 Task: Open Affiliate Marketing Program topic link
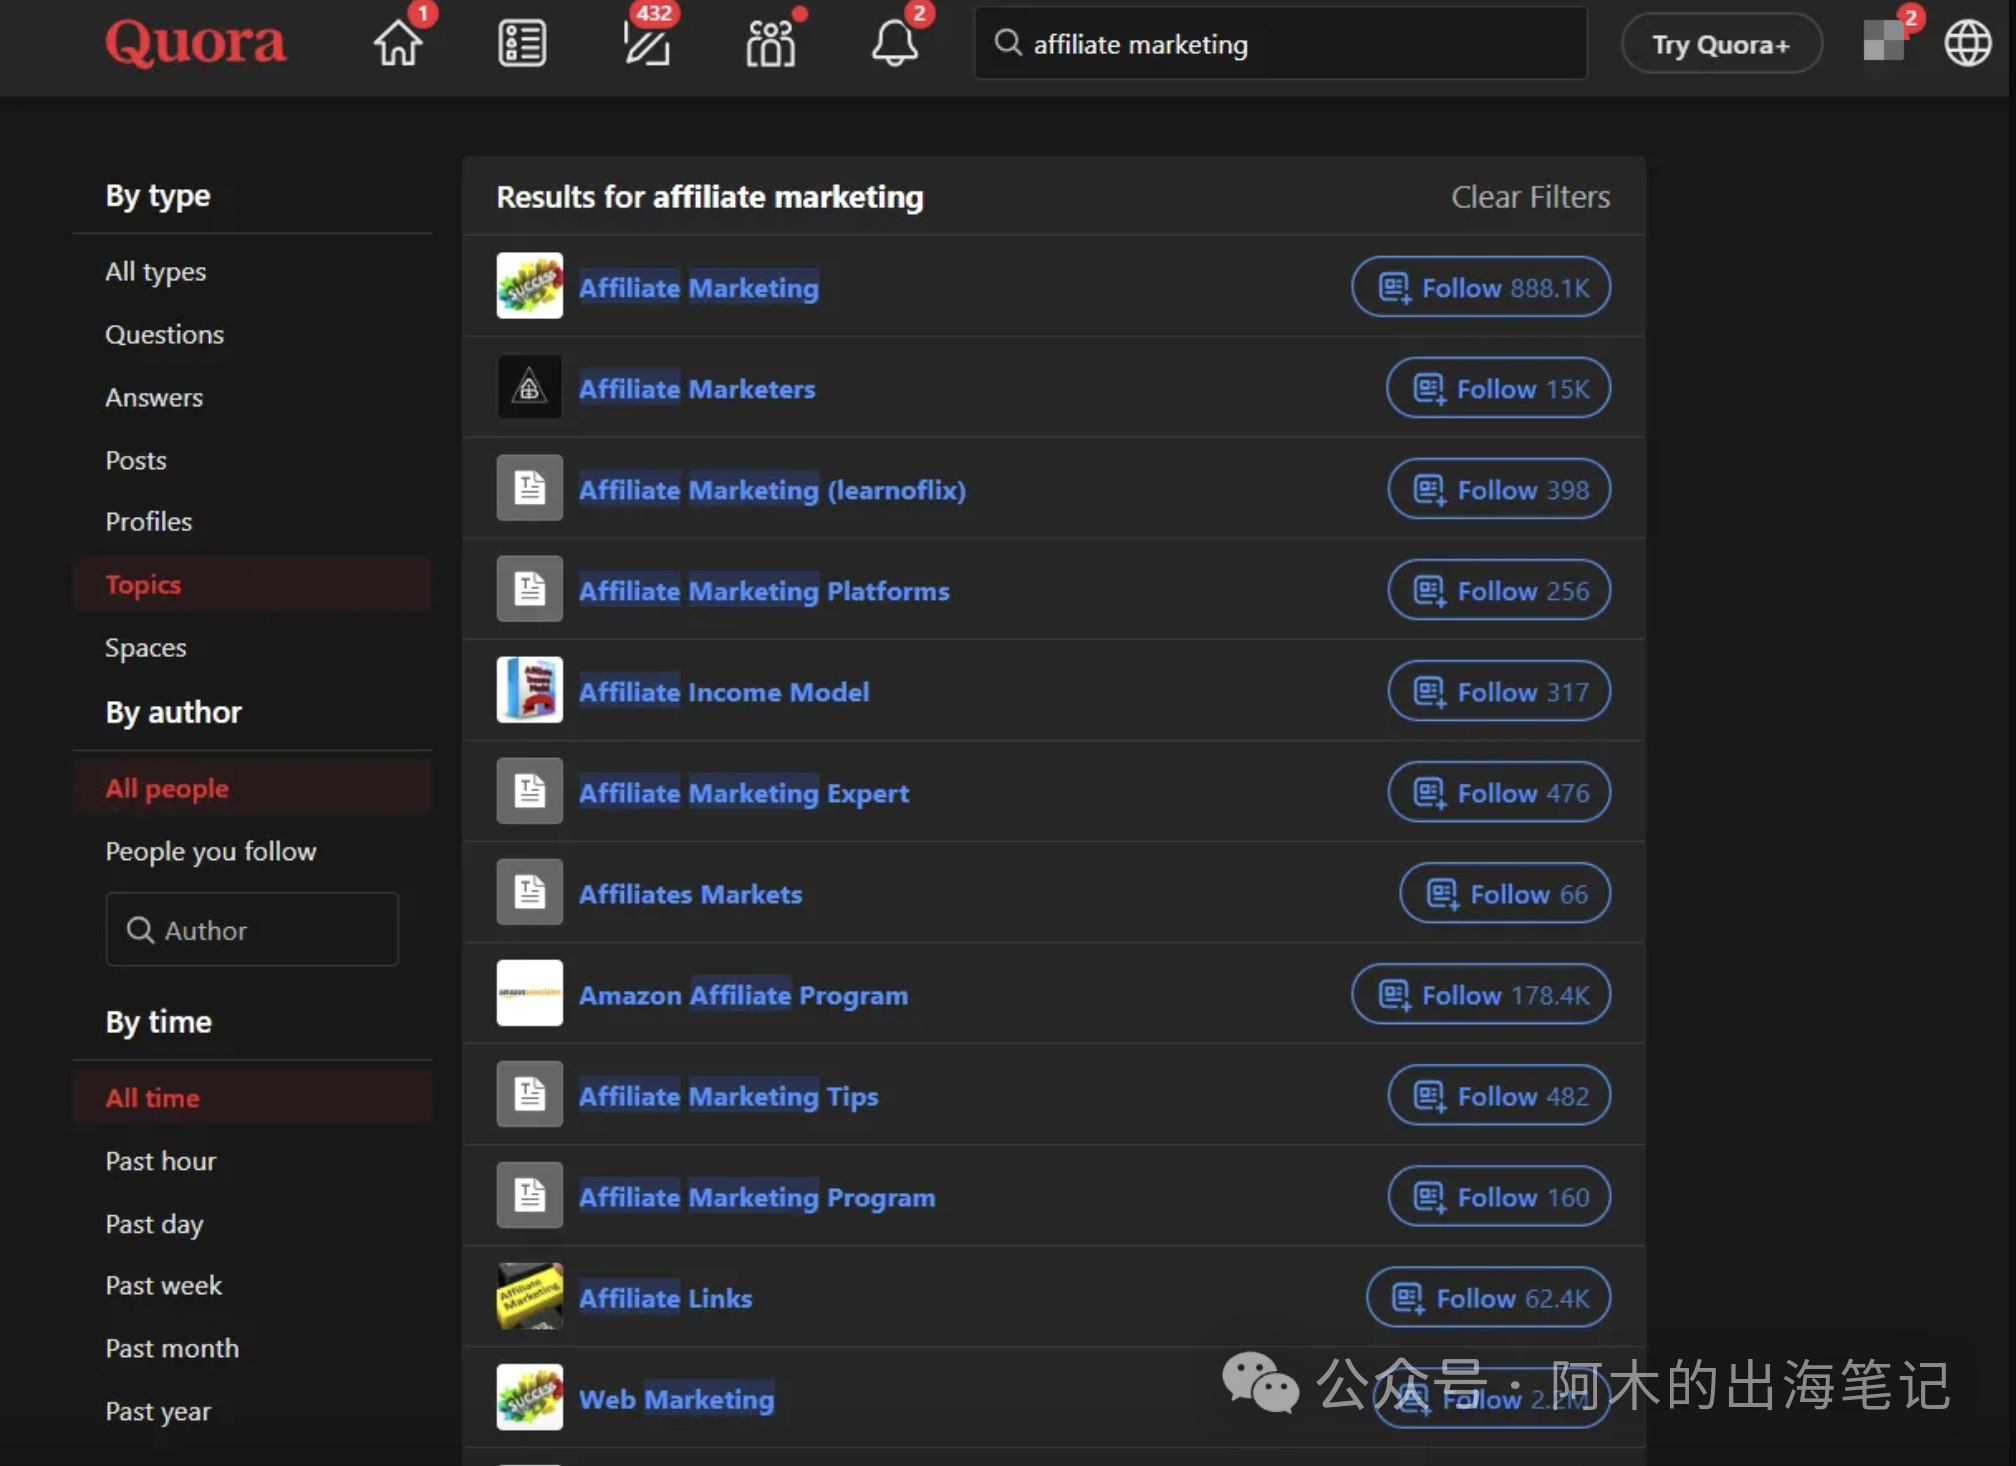(757, 1197)
